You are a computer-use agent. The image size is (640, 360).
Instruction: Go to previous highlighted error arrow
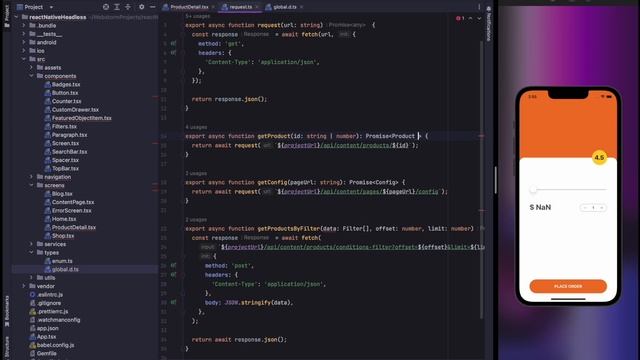[470, 18]
